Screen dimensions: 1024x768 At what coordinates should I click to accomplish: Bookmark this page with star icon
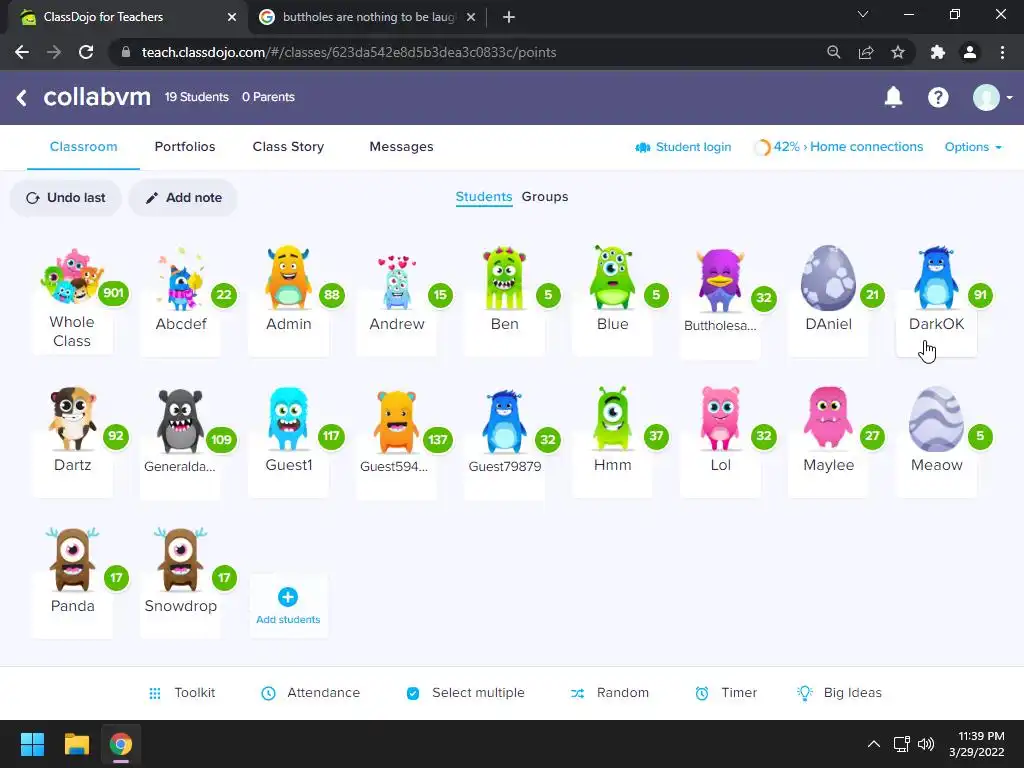pyautogui.click(x=898, y=52)
